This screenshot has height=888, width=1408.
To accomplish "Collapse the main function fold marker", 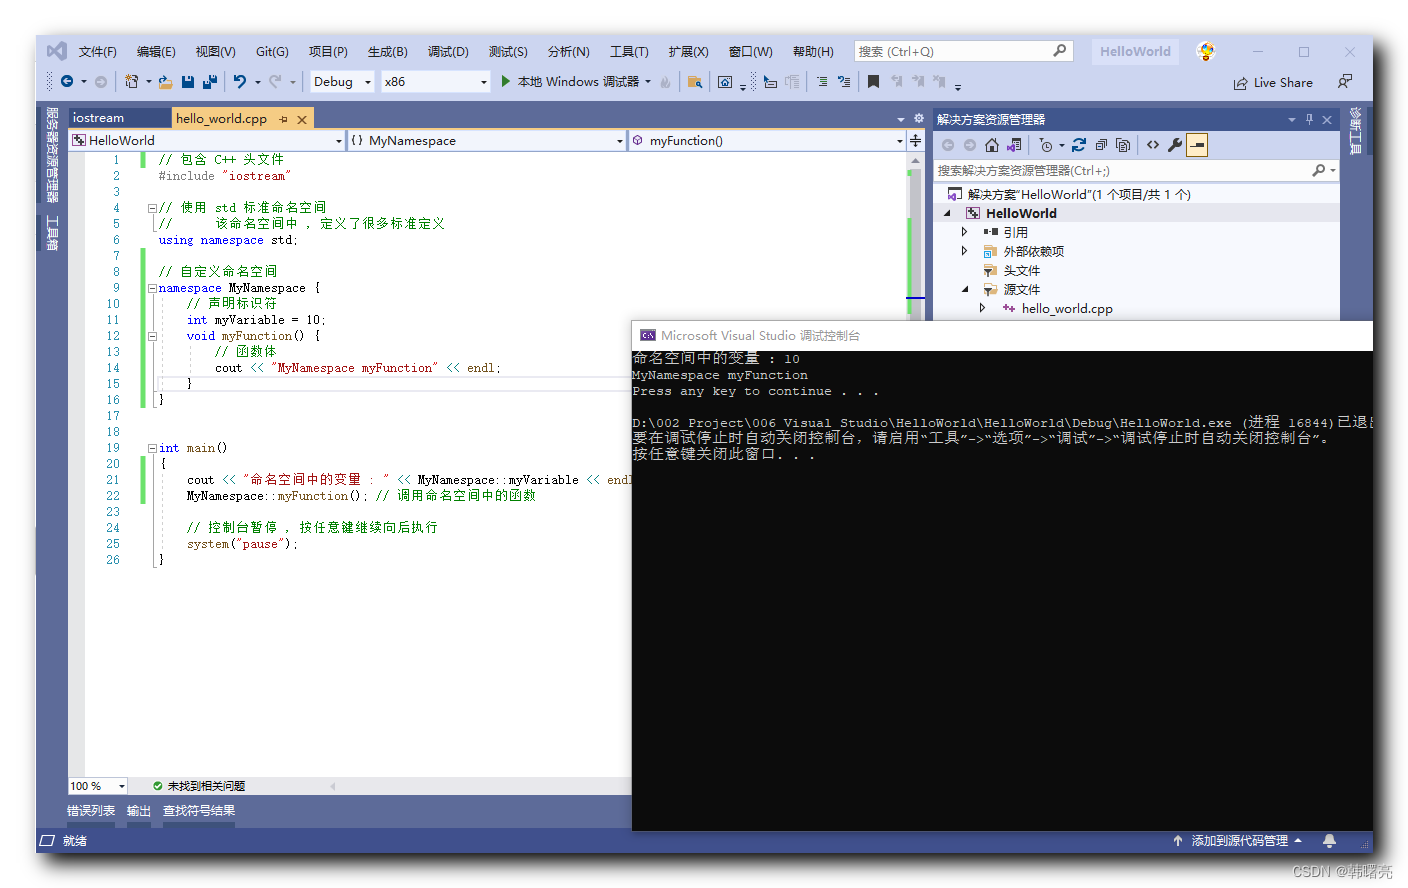I will pyautogui.click(x=152, y=448).
